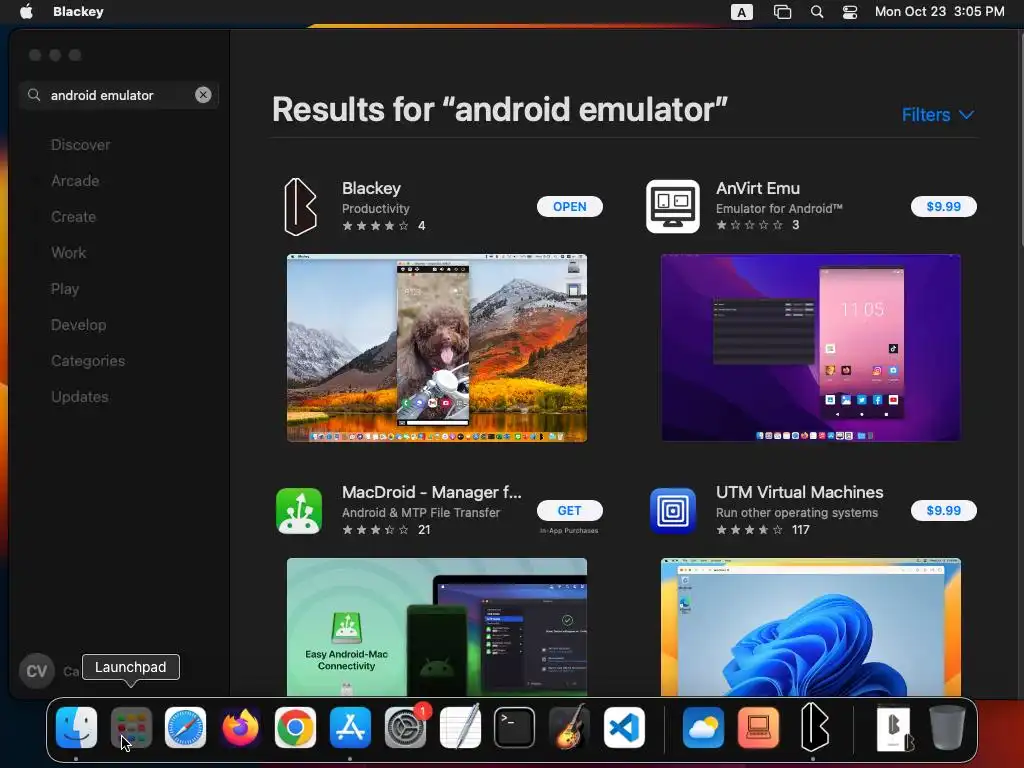Screen dimensions: 1024x768
Task: Open Develop section in the sidebar
Action: 78,325
